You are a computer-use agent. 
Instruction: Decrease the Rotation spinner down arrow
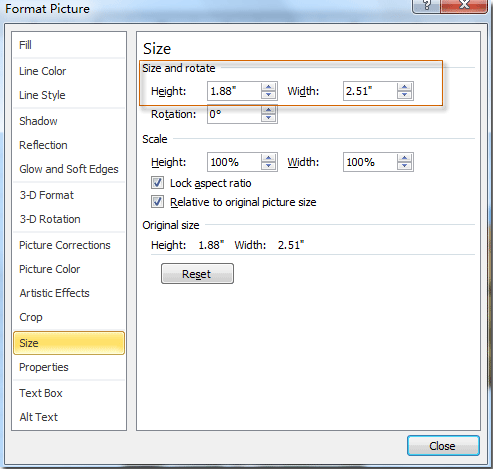268,118
